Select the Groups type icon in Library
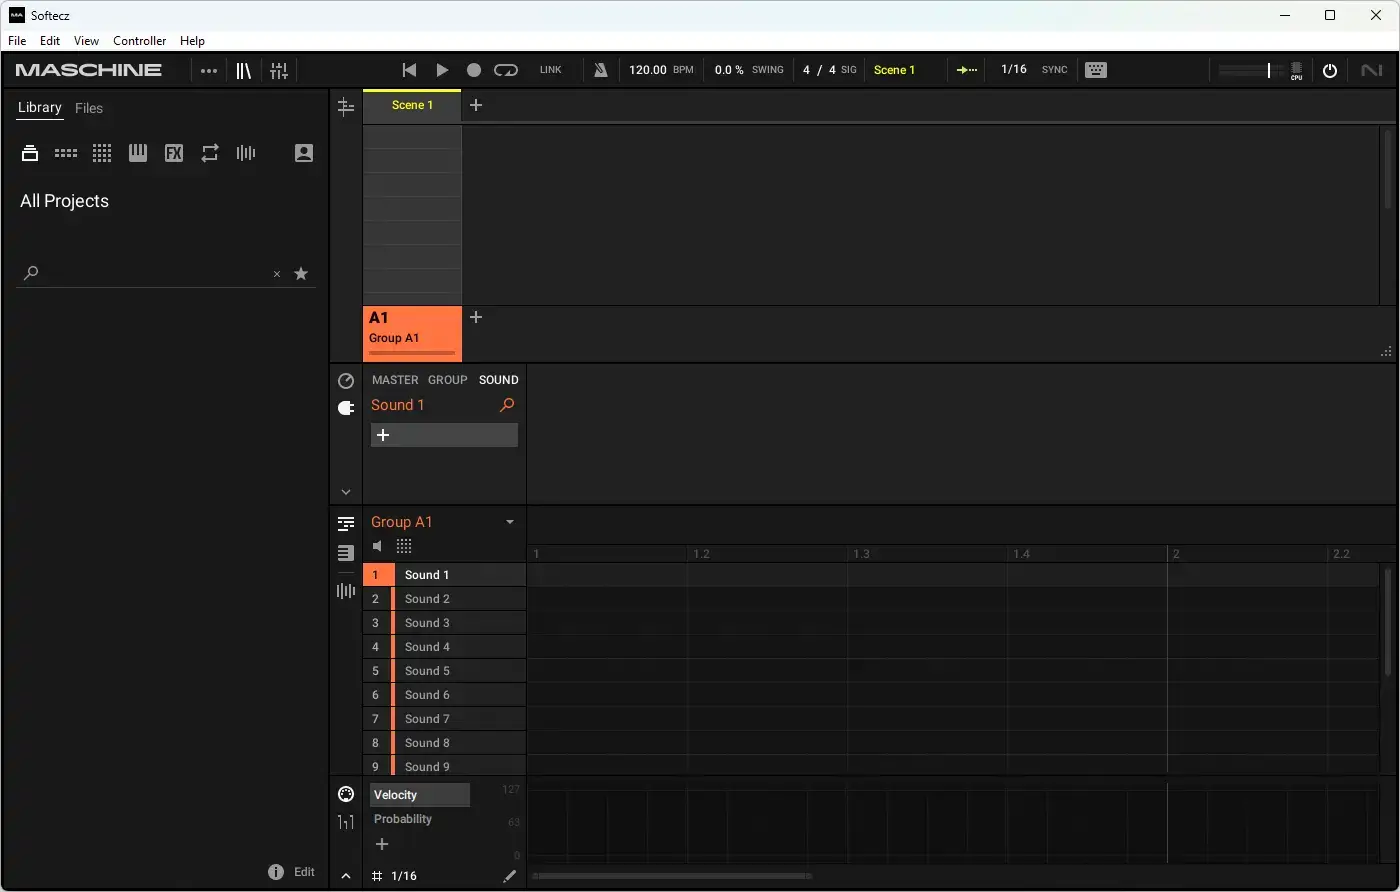1400x892 pixels. (x=66, y=153)
